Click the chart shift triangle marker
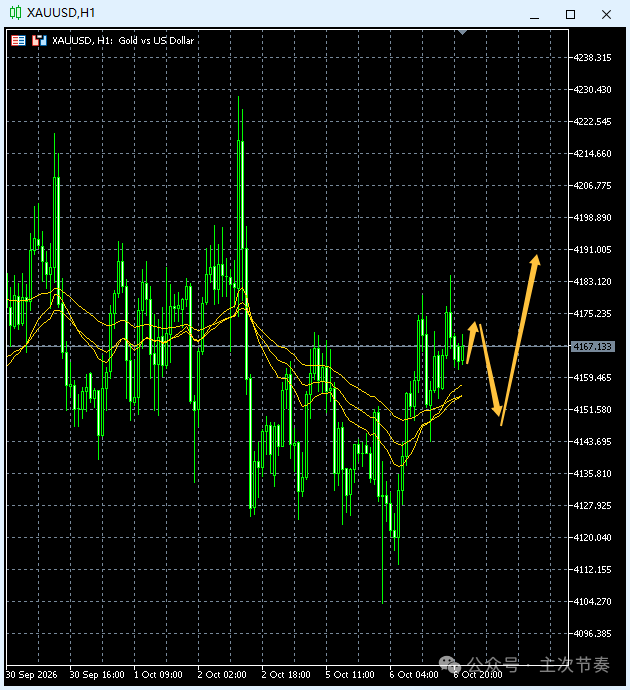 pos(462,32)
